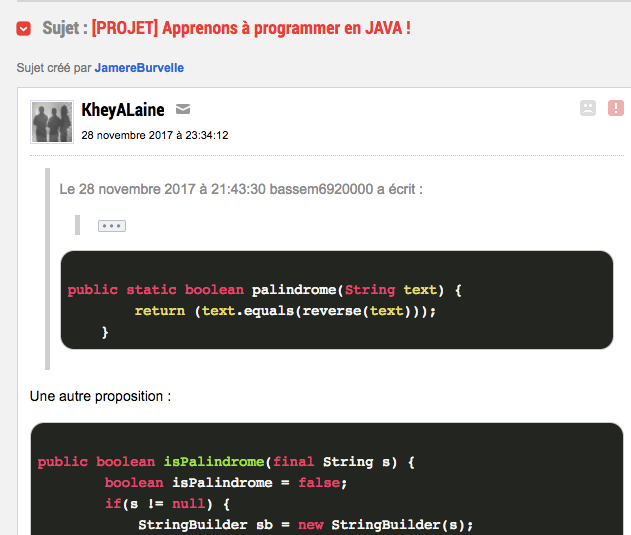Click the red dropdown arrow beside Sujet

coord(23,28)
